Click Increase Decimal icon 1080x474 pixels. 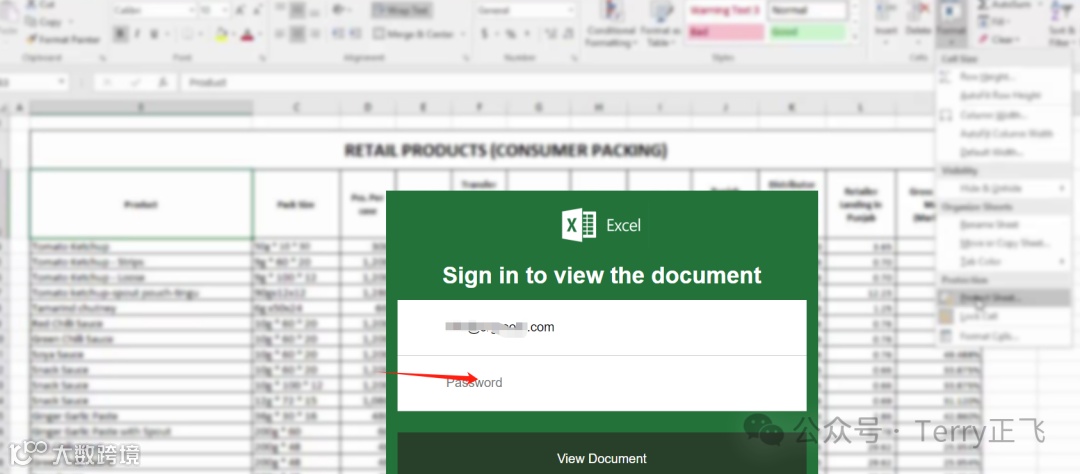[551, 34]
